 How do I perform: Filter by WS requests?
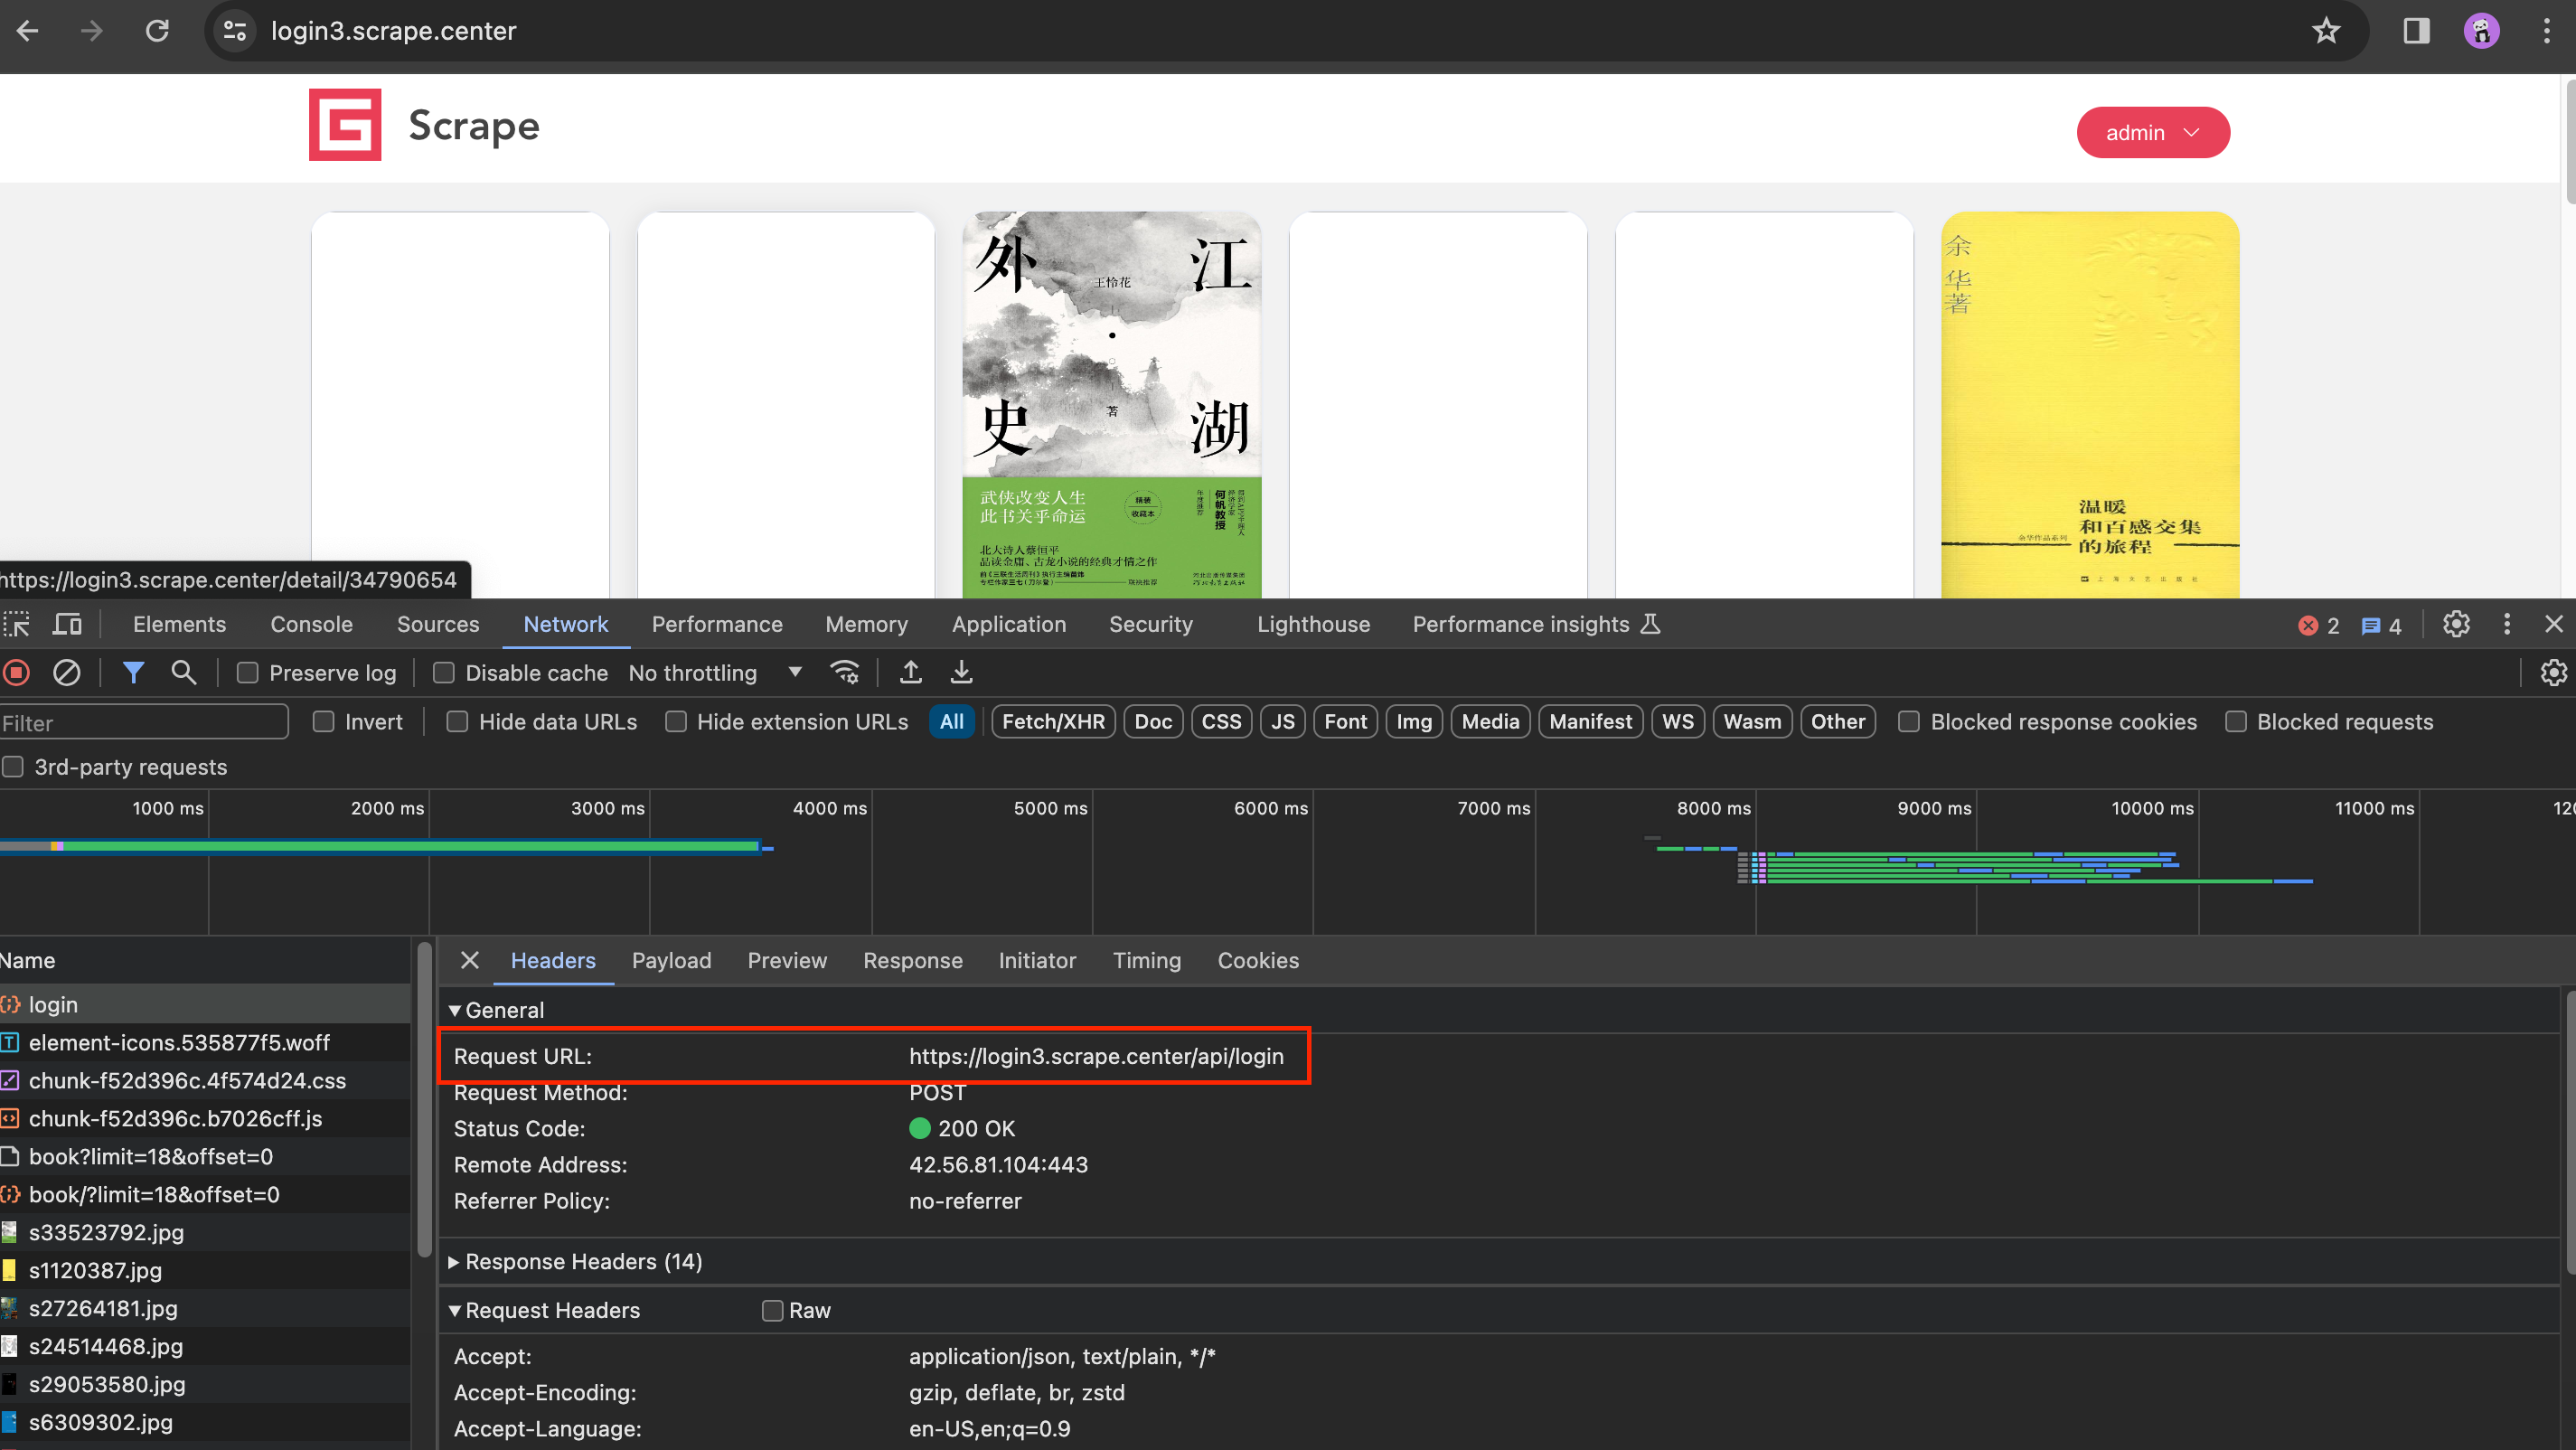(1677, 721)
